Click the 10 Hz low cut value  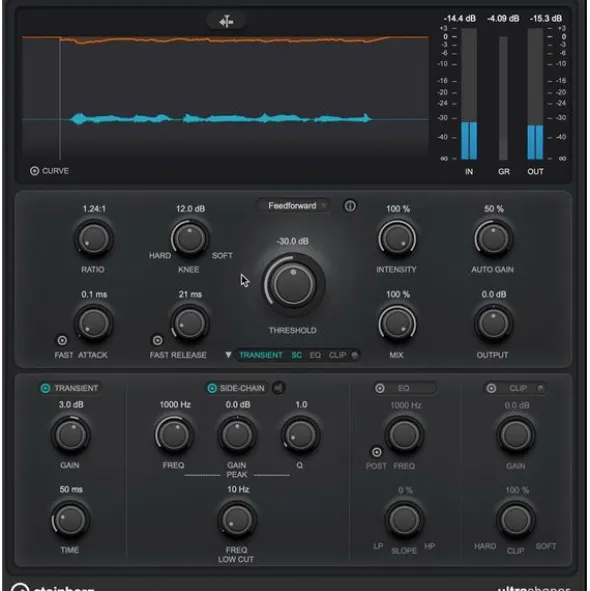238,490
